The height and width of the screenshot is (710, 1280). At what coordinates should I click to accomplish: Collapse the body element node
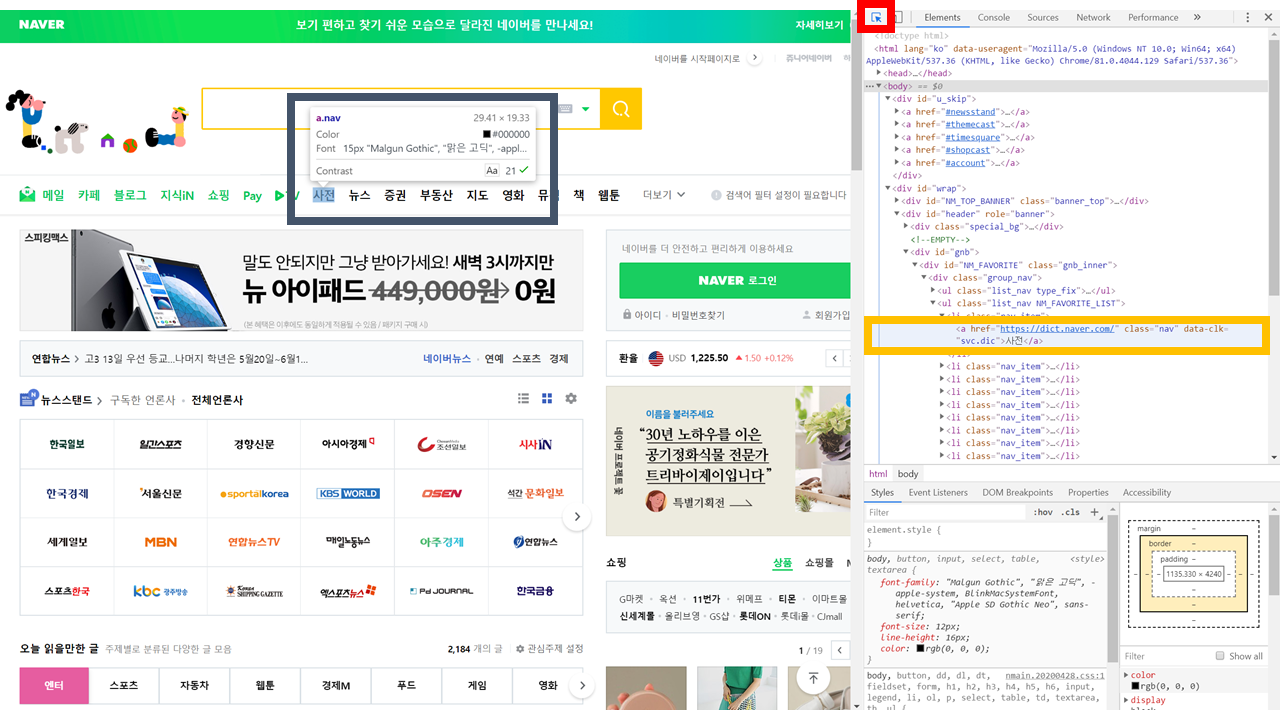[x=879, y=86]
